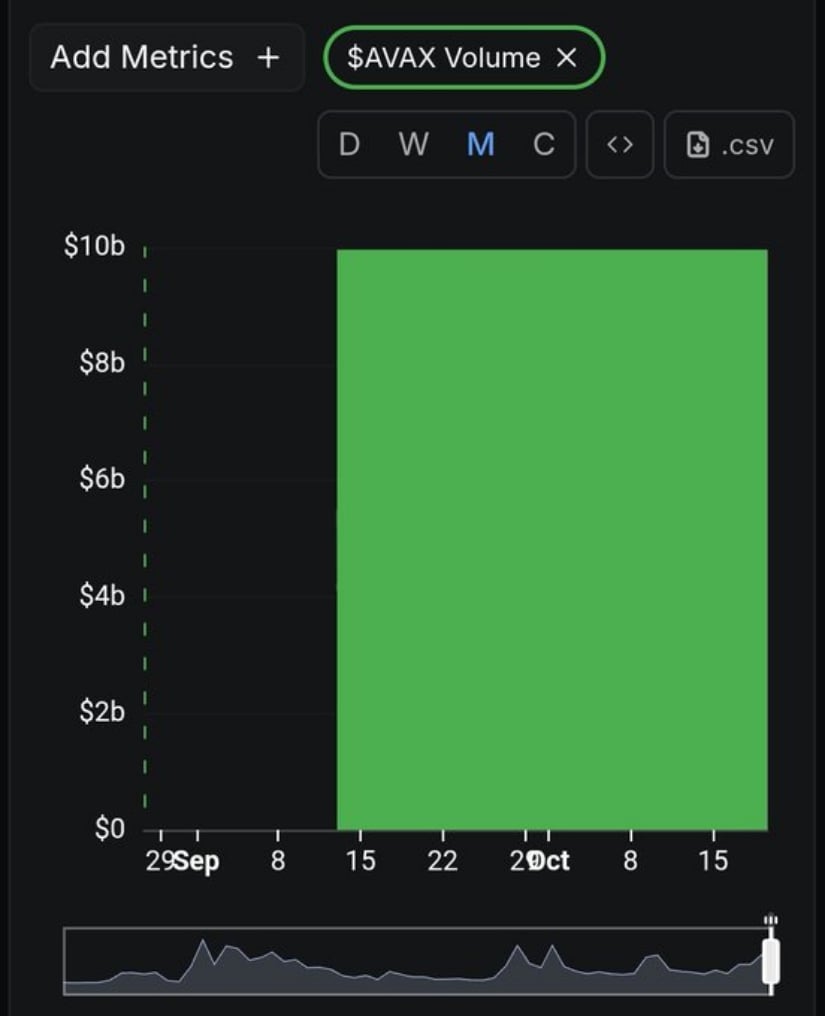Click the Sep label on the x-axis
This screenshot has height=1016, width=825.
(x=197, y=861)
